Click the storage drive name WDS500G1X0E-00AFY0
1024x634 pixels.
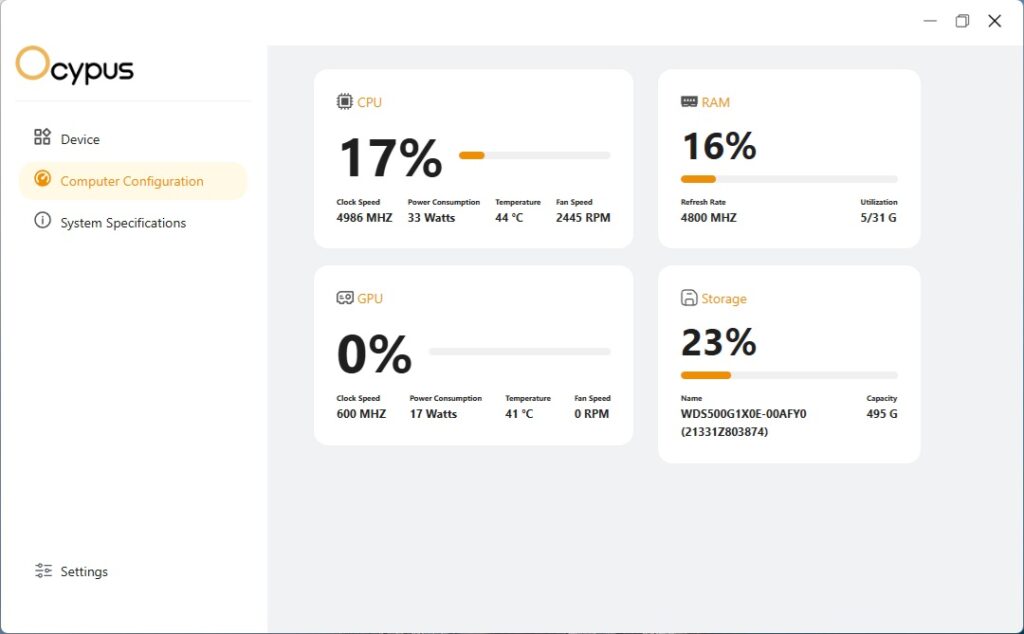tap(743, 414)
